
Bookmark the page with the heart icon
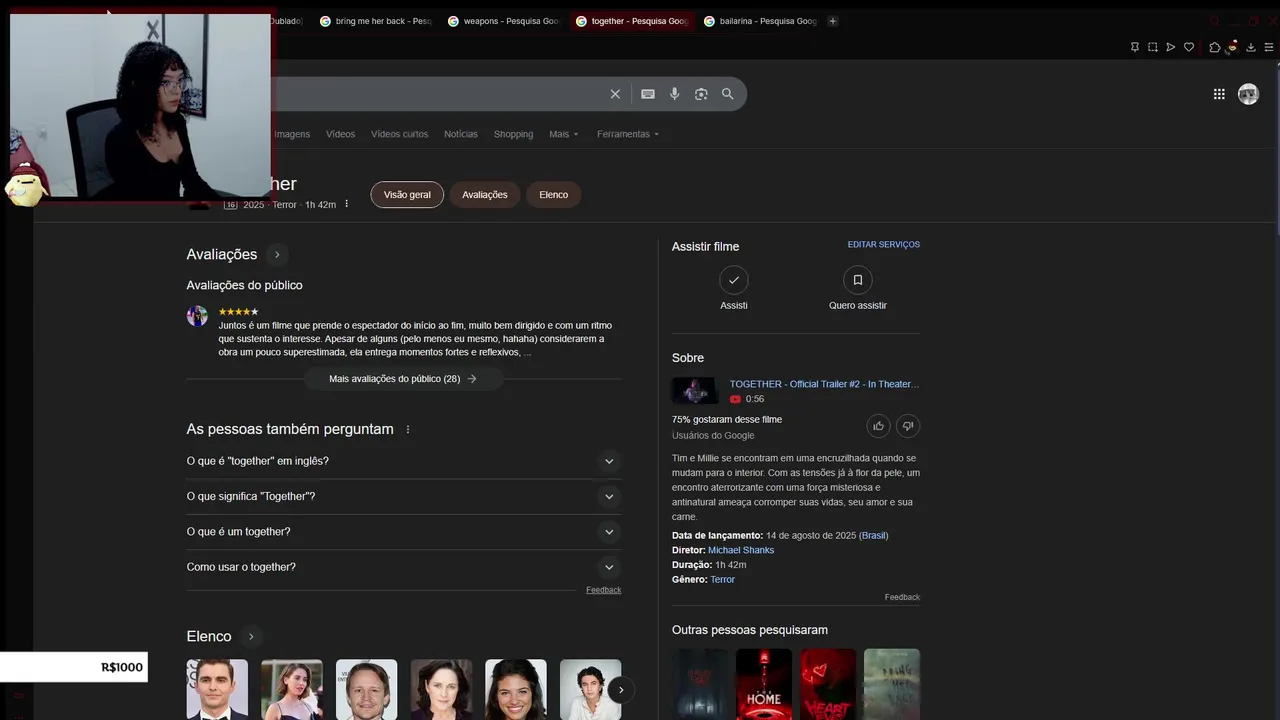[x=1189, y=47]
